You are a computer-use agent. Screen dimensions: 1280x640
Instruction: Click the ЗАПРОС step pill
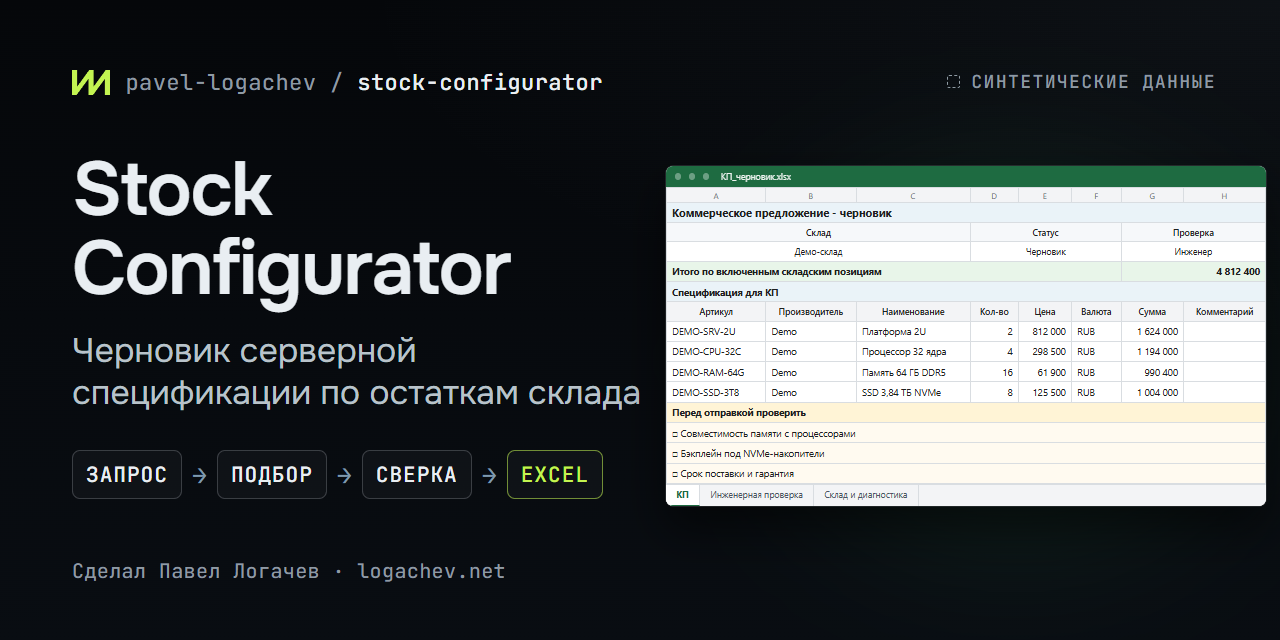tap(127, 475)
